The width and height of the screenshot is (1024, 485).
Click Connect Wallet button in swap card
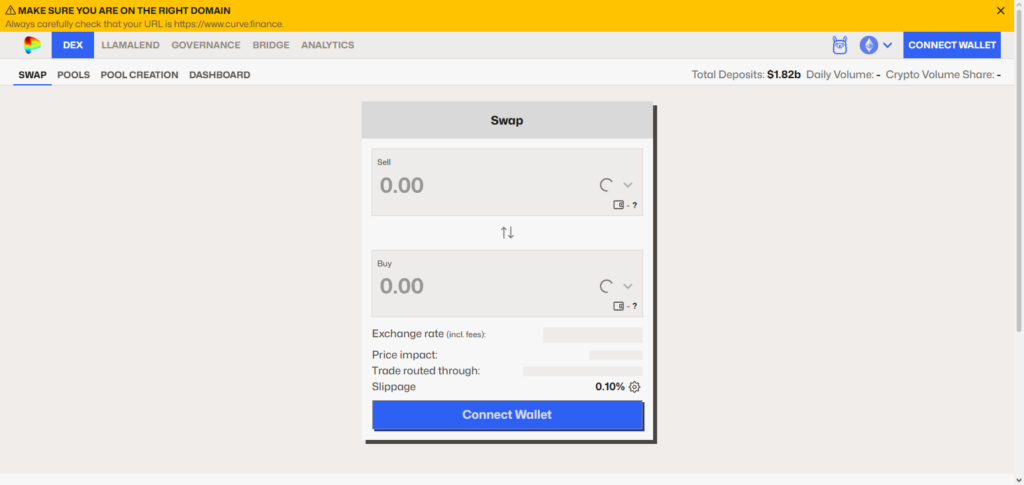point(507,415)
